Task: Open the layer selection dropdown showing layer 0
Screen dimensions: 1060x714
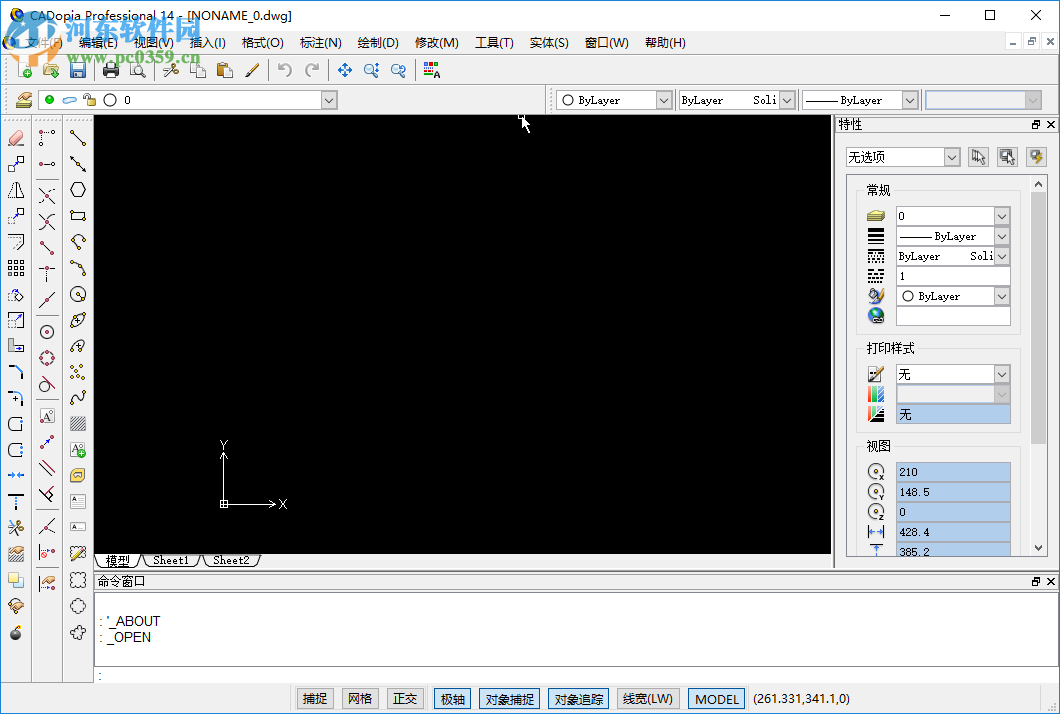Action: [328, 100]
